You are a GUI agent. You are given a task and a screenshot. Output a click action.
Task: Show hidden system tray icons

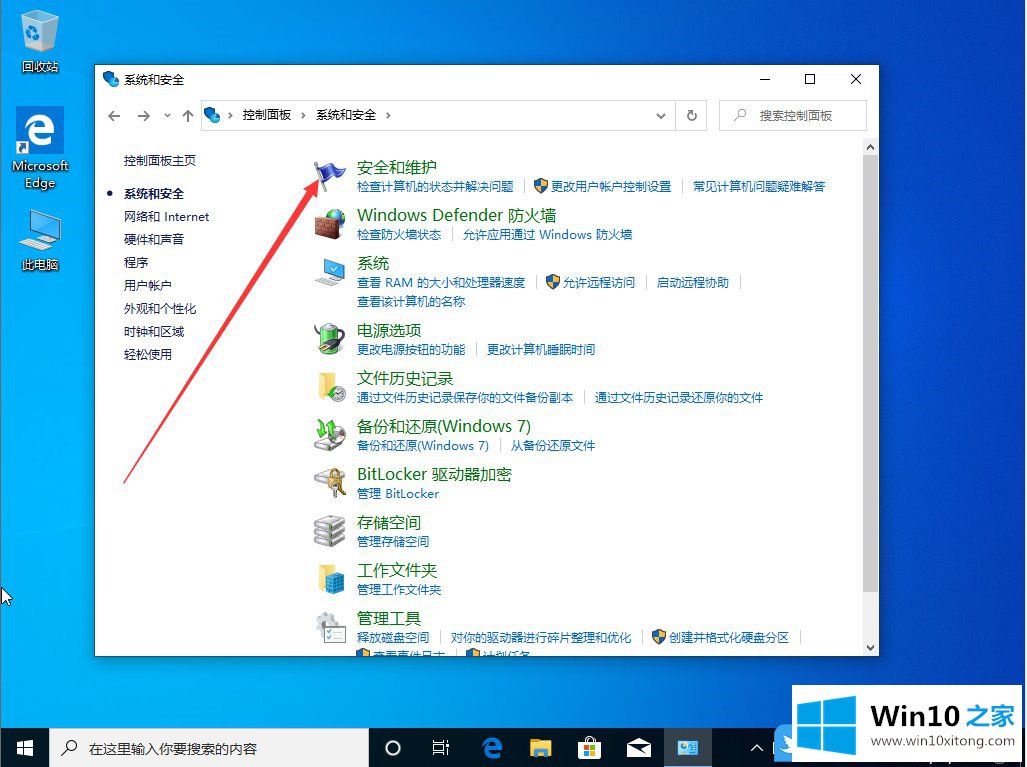click(756, 747)
